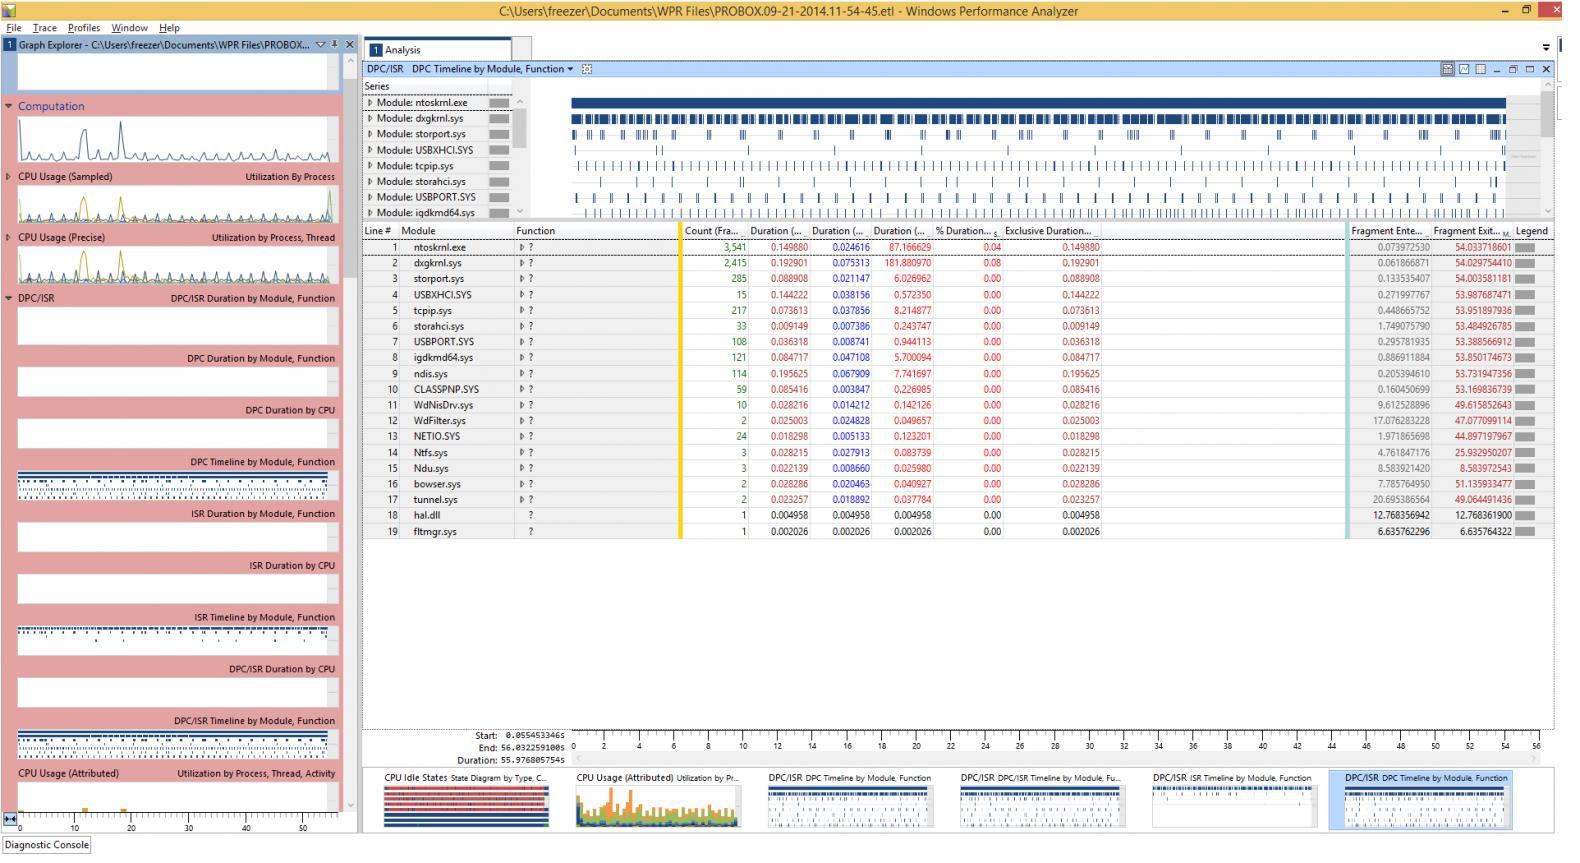Open the Window menu
Viewport: 1580px width, 863px height.
tap(129, 28)
